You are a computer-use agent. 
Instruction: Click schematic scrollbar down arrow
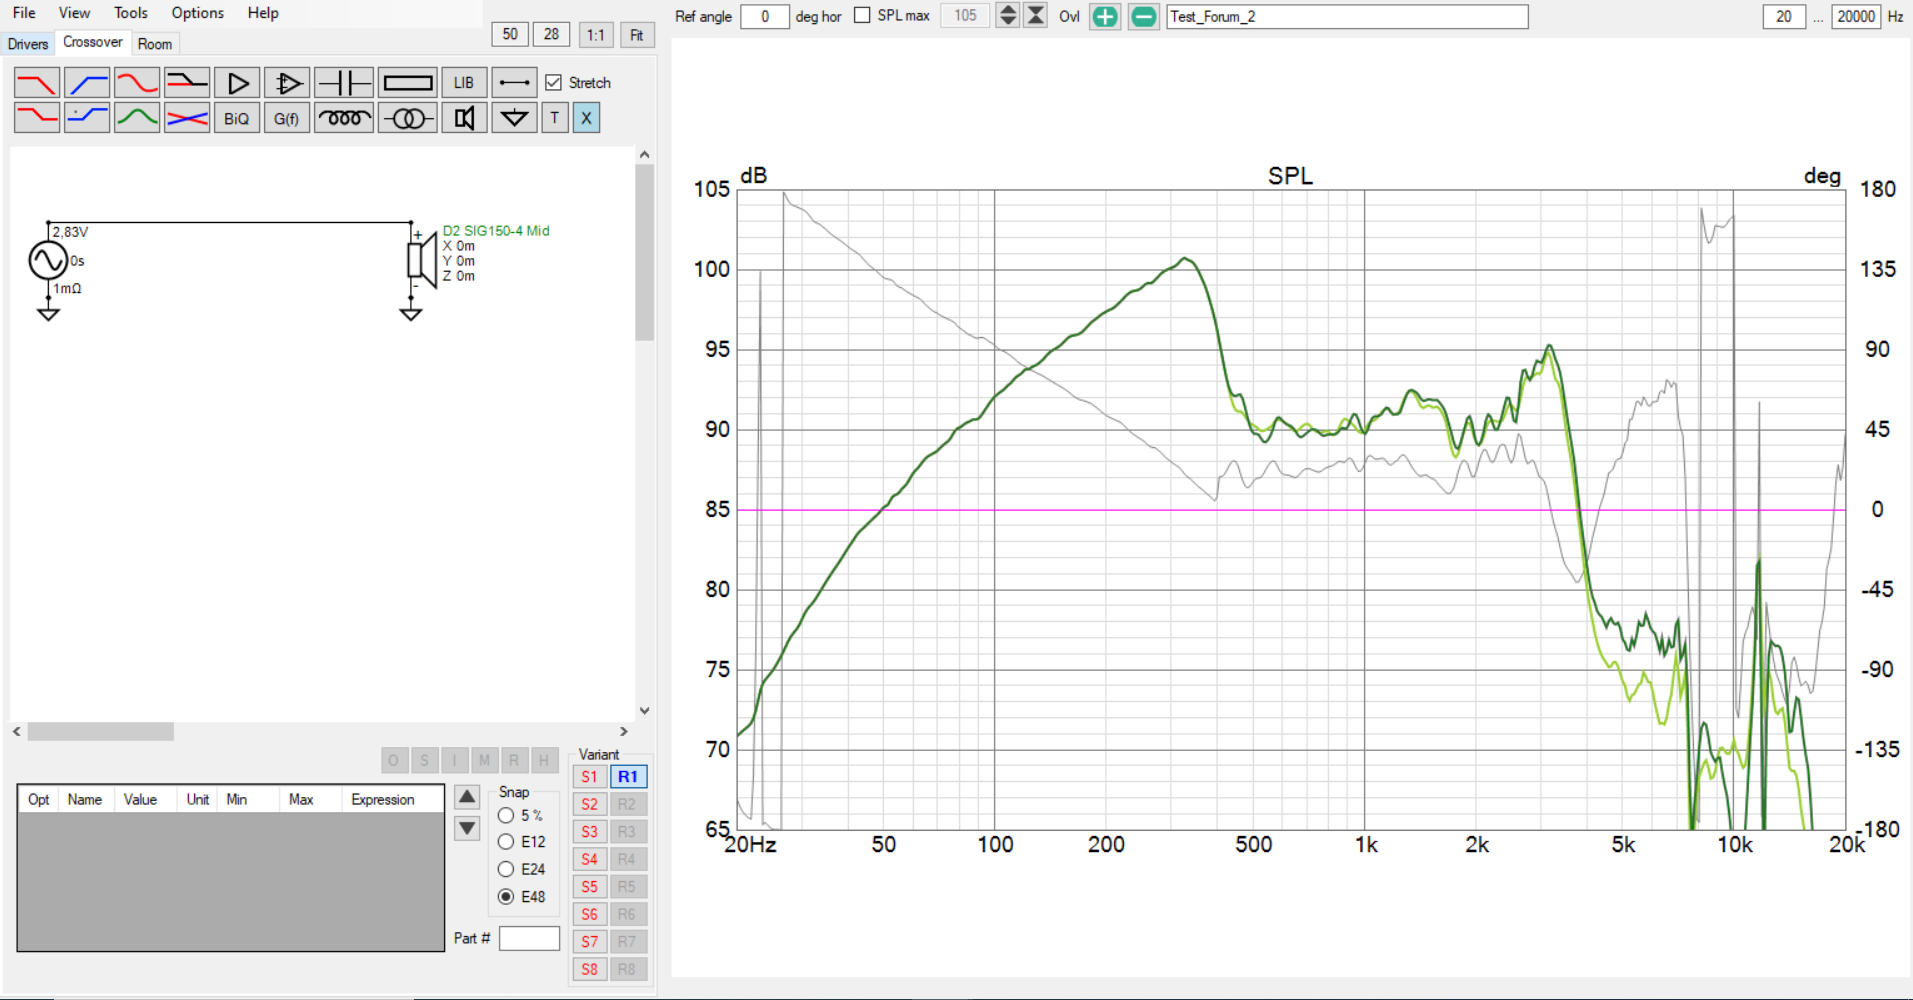pos(645,711)
